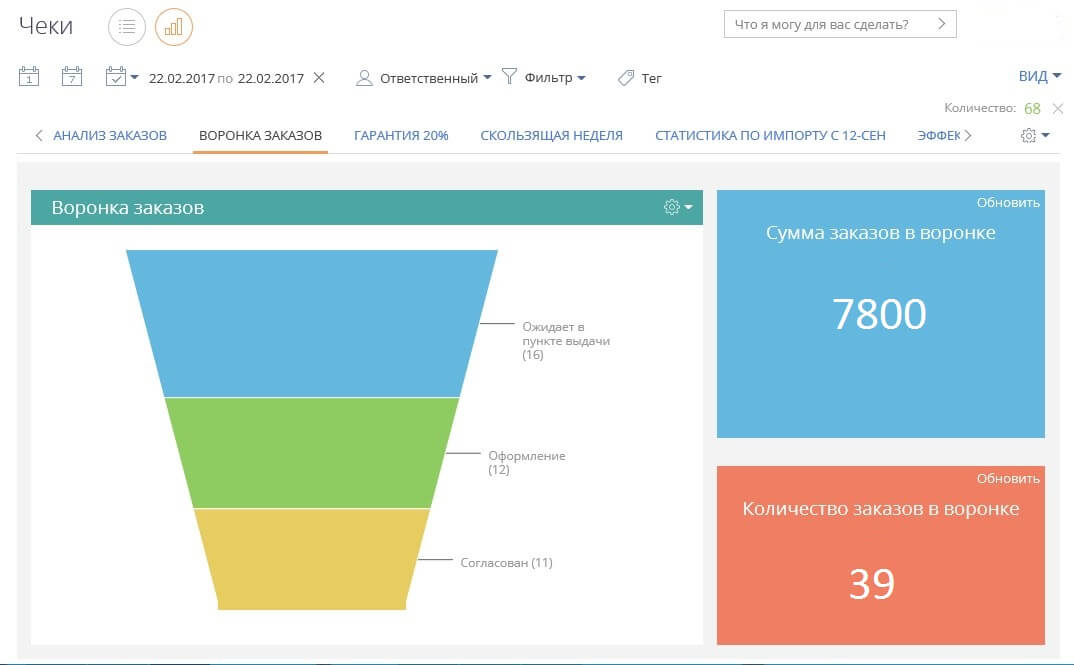Click the Тег tag icon

pyautogui.click(x=626, y=77)
